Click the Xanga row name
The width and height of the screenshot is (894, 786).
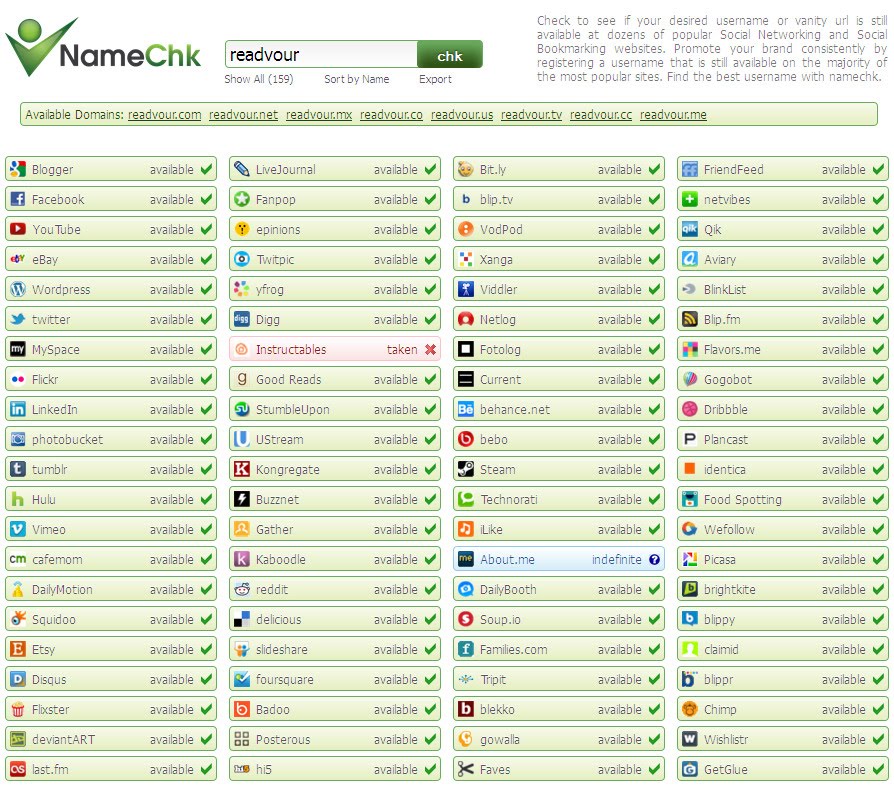[496, 259]
